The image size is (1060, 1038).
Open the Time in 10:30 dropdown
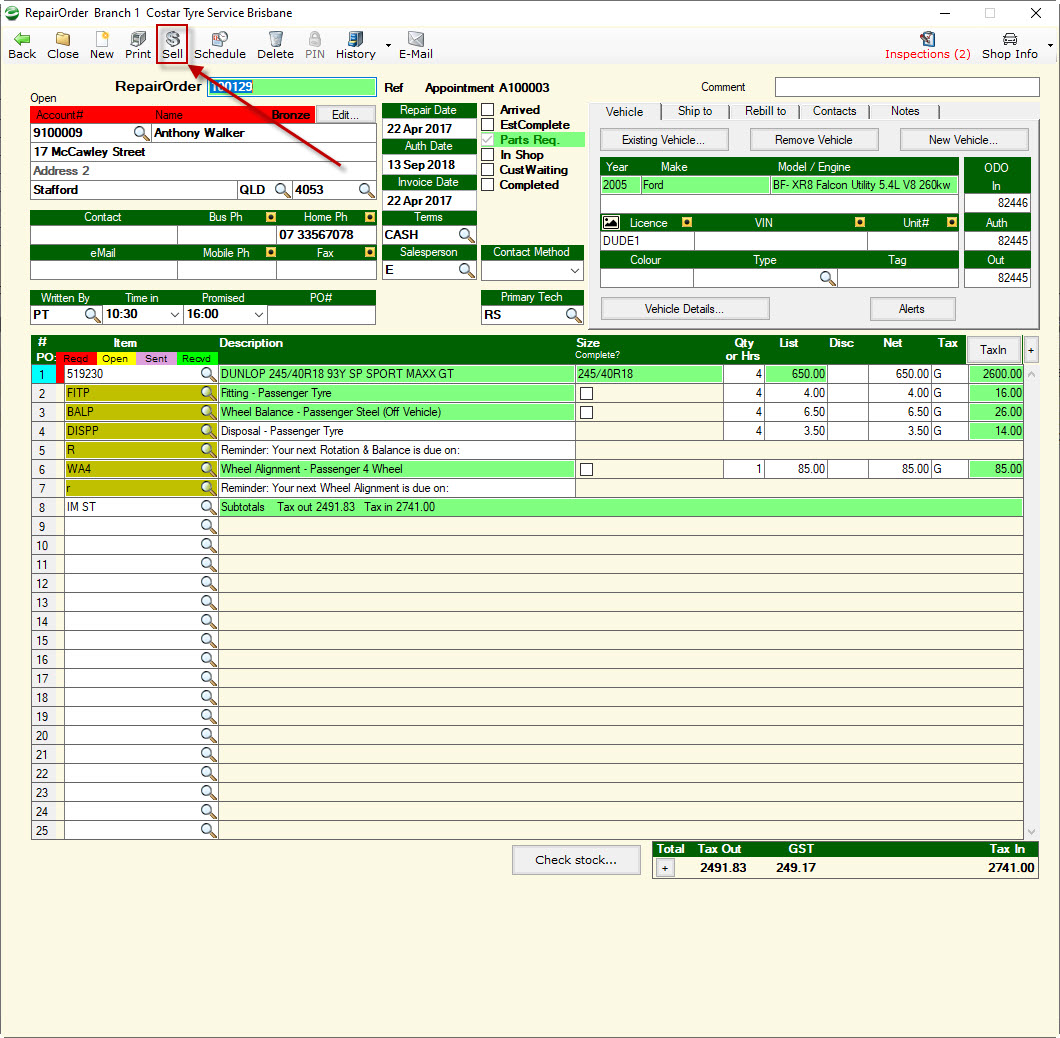coord(174,314)
